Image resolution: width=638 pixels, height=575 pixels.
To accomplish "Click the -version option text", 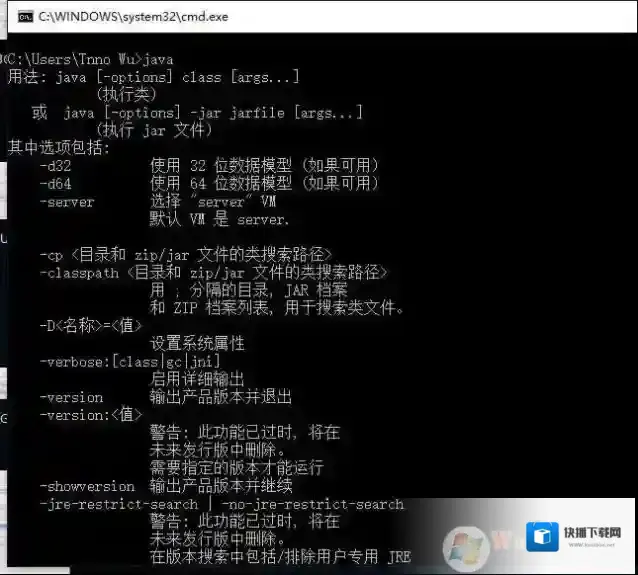I will pos(71,397).
